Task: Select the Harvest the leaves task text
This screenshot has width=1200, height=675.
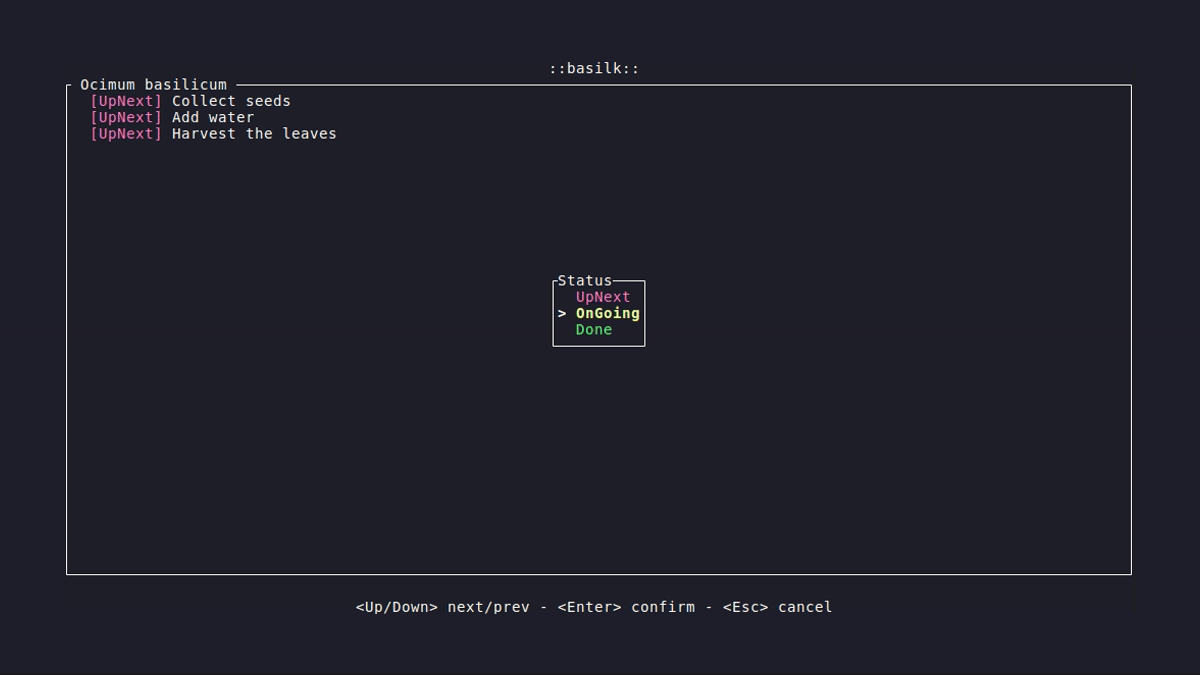Action: tap(254, 134)
